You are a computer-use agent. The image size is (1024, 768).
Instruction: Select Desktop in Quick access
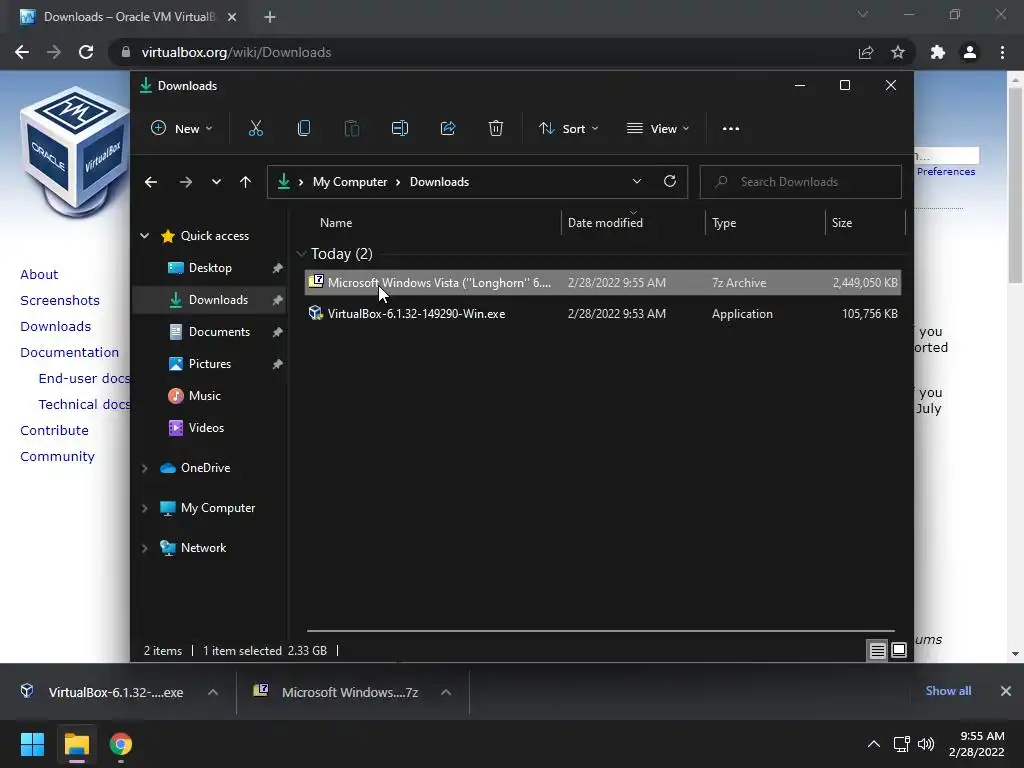click(x=210, y=268)
